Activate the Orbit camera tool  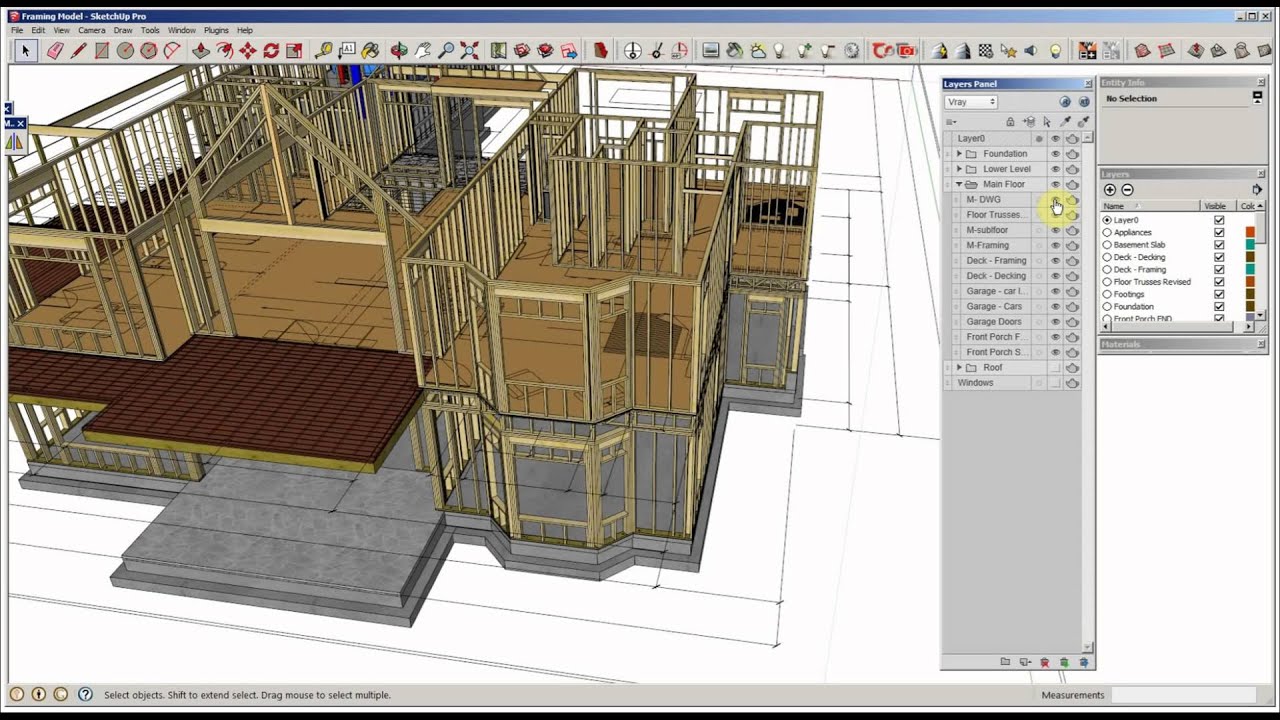pyautogui.click(x=399, y=51)
